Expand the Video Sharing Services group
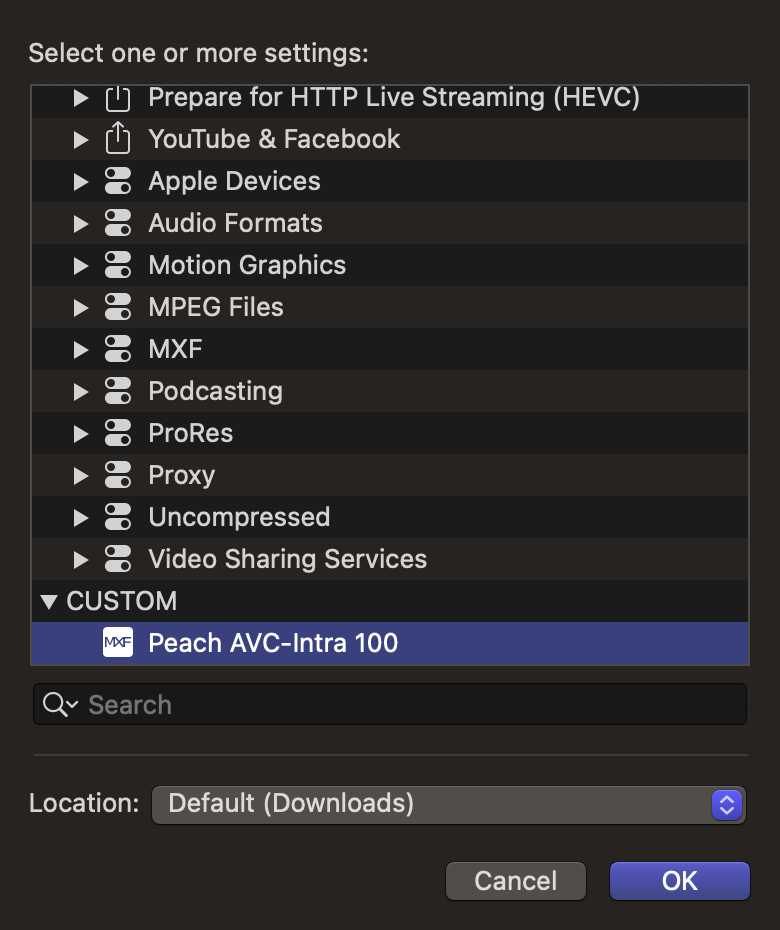Image resolution: width=780 pixels, height=930 pixels. tap(81, 560)
